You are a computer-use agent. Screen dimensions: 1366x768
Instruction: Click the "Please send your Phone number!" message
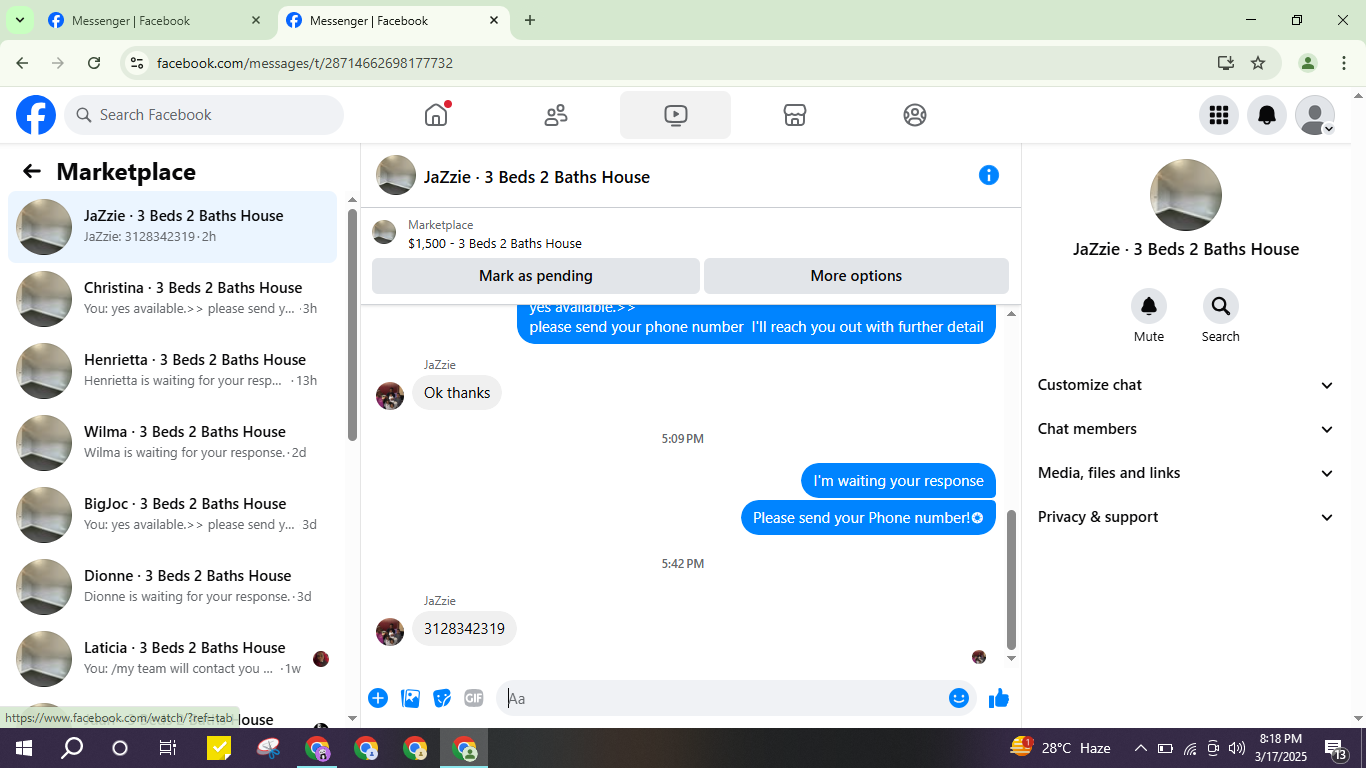[x=868, y=518]
